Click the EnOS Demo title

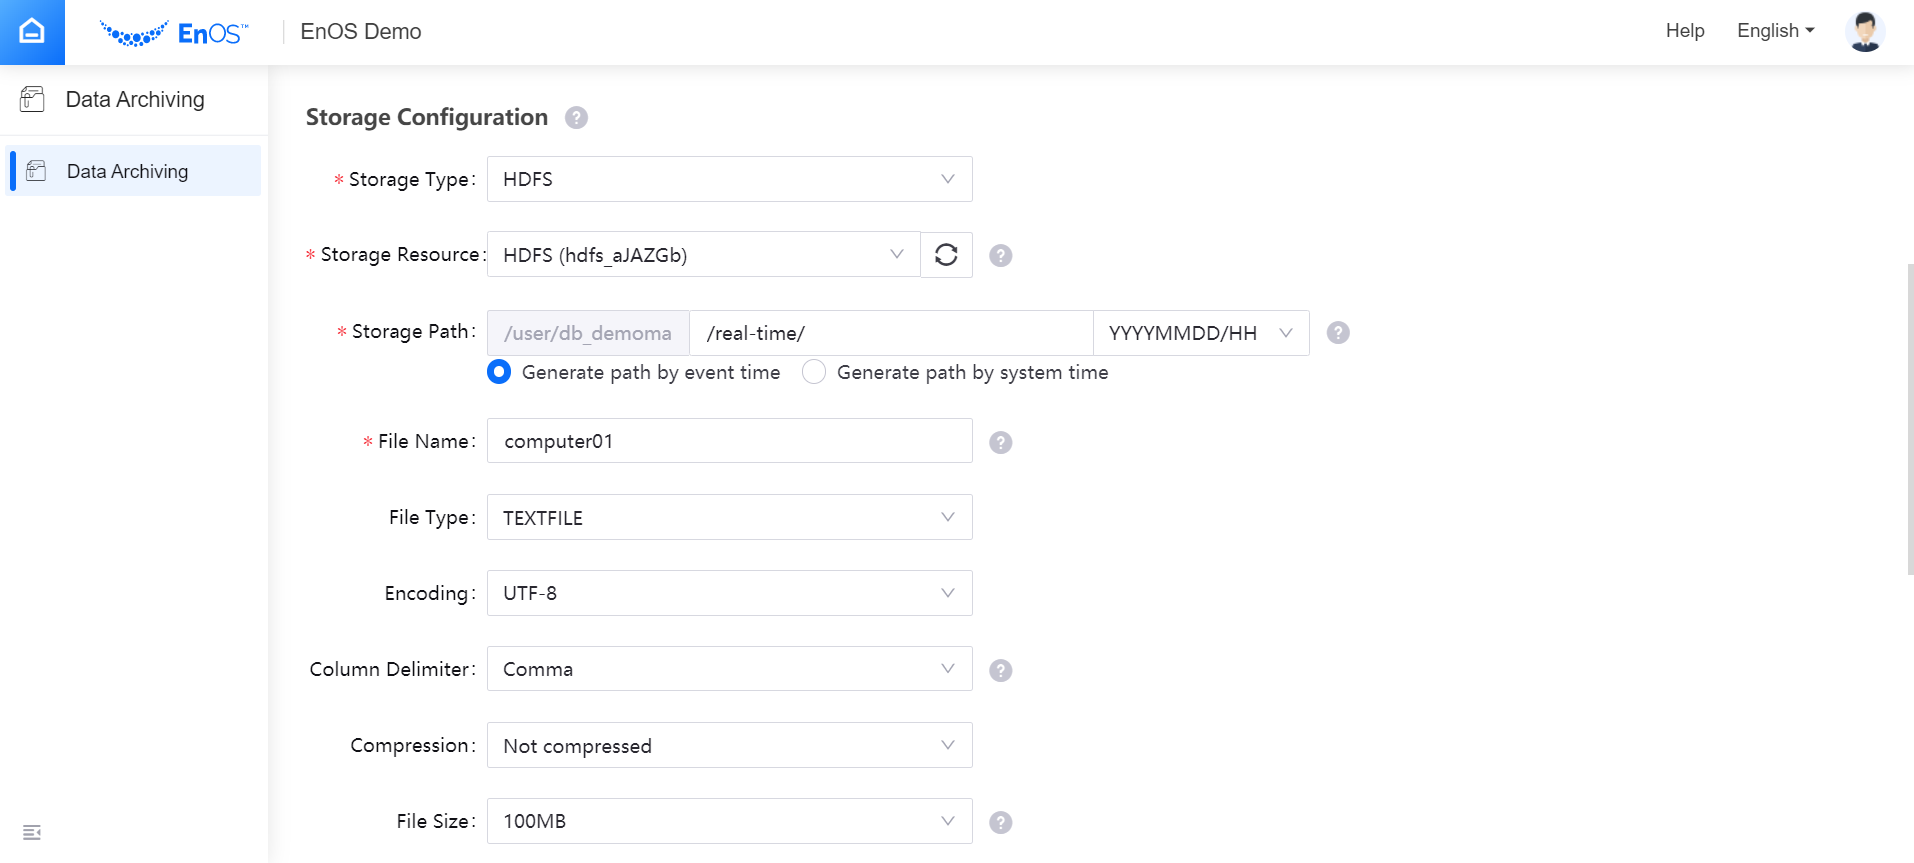(x=361, y=32)
